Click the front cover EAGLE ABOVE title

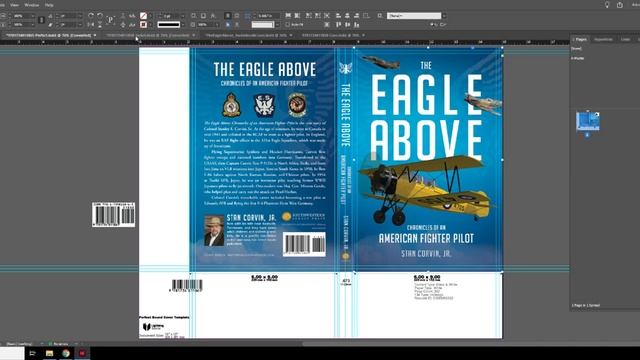426,118
